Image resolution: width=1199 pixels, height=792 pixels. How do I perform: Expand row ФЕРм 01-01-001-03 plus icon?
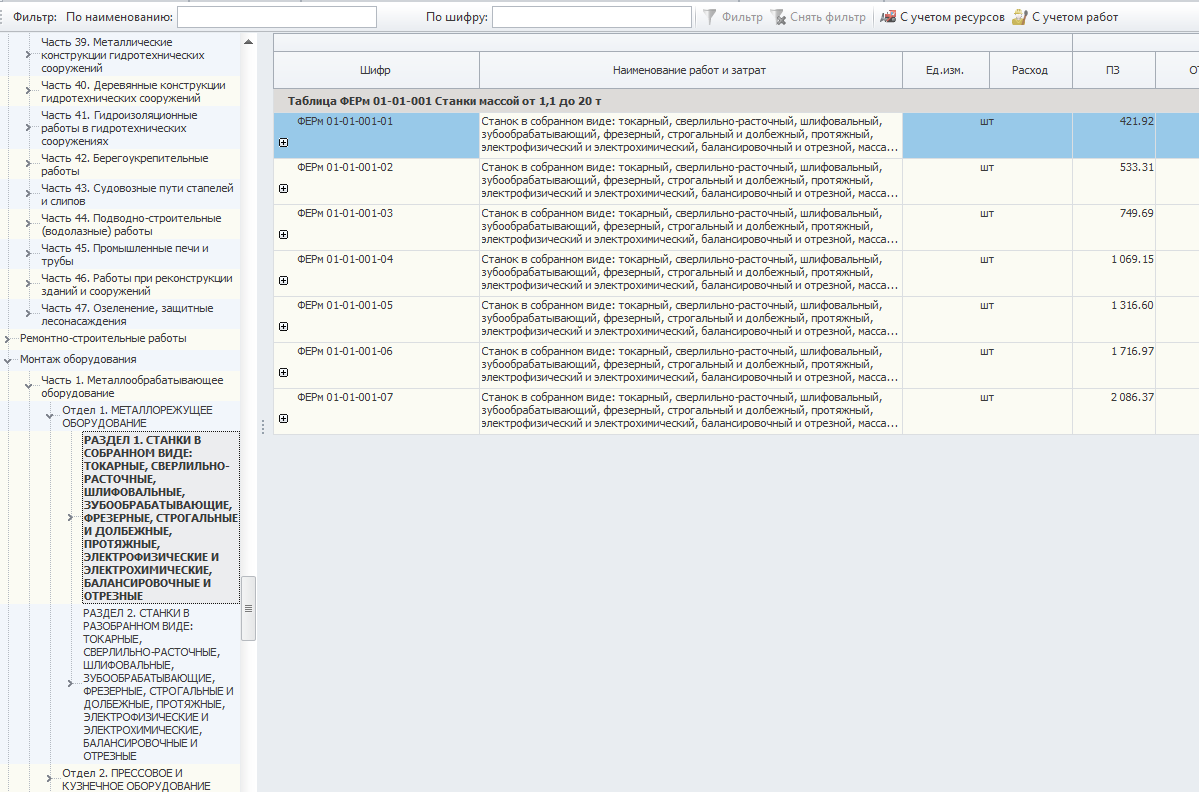284,234
